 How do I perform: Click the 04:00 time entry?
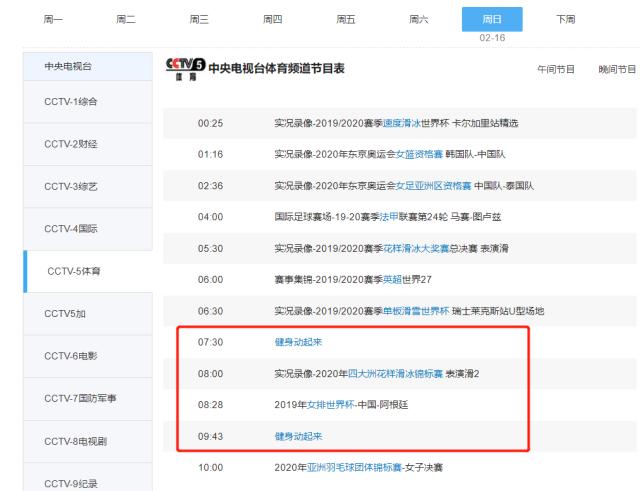pos(211,217)
